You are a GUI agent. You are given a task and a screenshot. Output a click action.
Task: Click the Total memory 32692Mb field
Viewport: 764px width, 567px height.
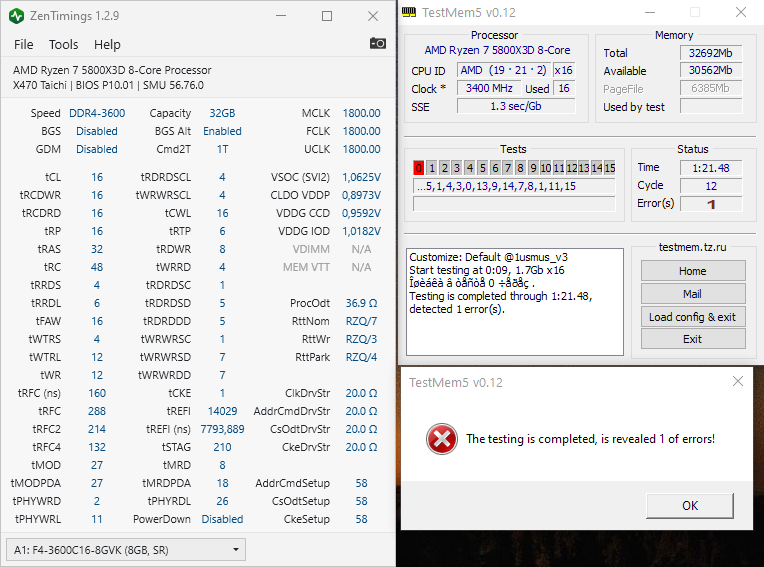[x=711, y=53]
